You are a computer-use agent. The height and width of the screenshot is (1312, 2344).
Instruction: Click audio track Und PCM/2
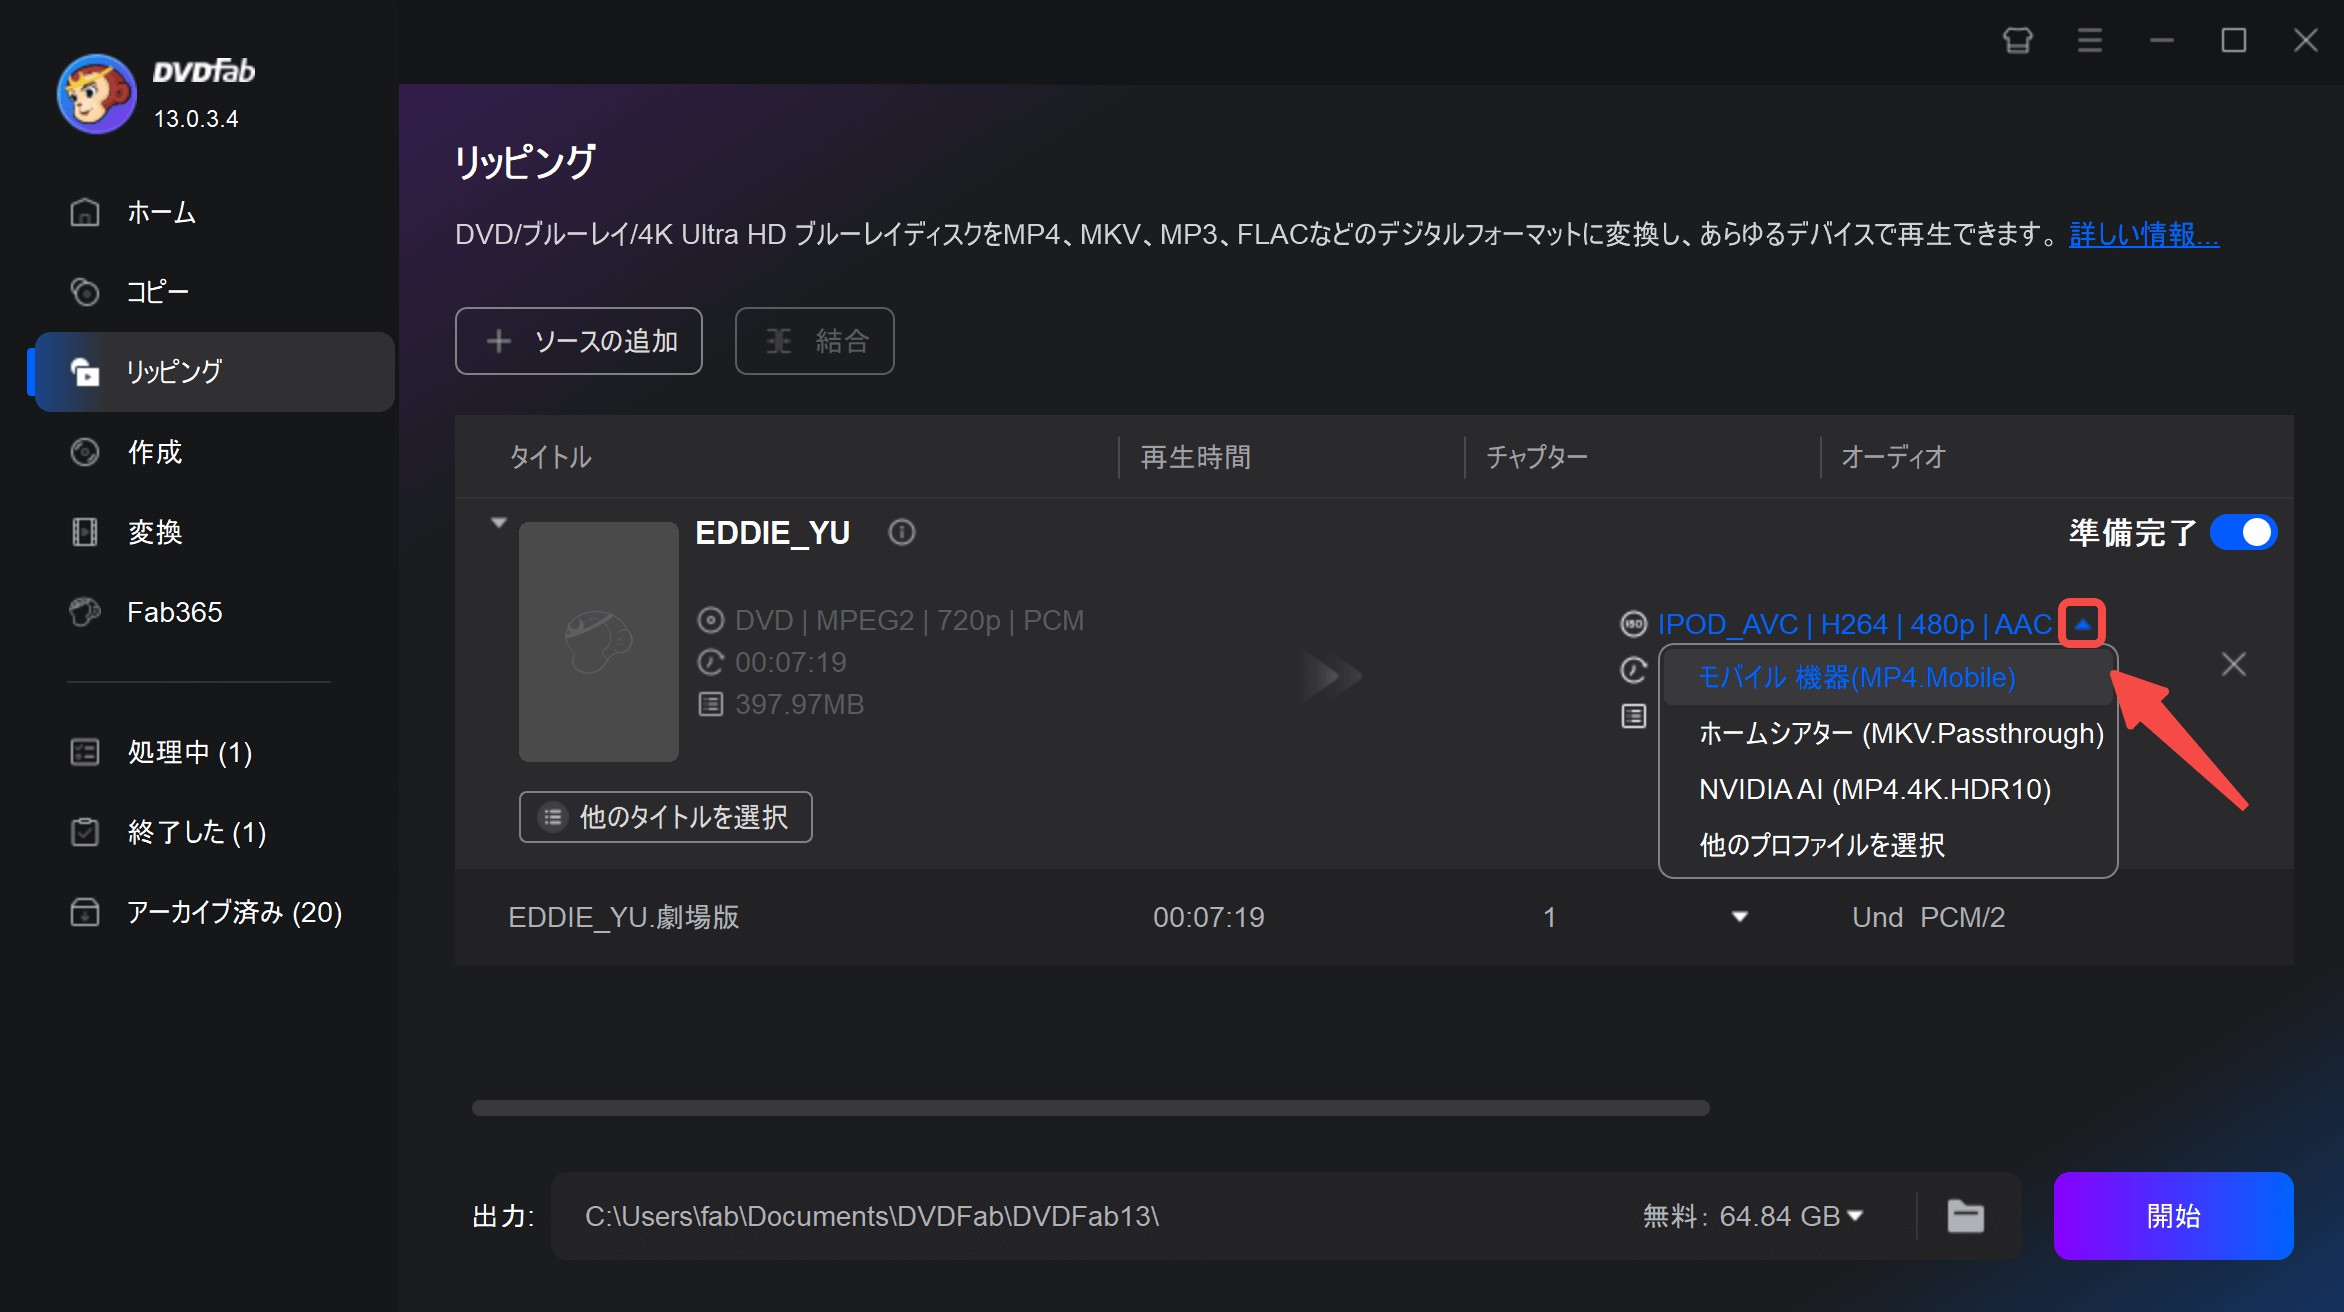[1928, 917]
